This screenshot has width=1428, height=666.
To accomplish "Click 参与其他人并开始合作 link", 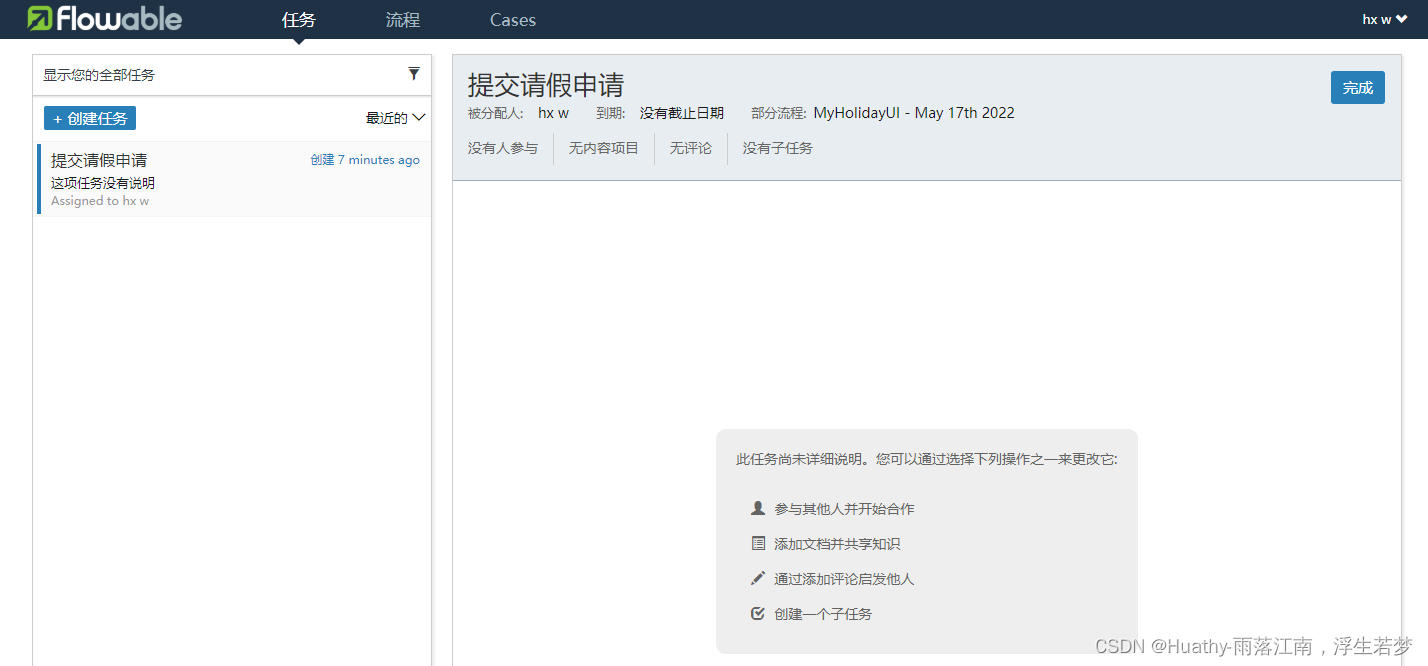I will pyautogui.click(x=844, y=509).
